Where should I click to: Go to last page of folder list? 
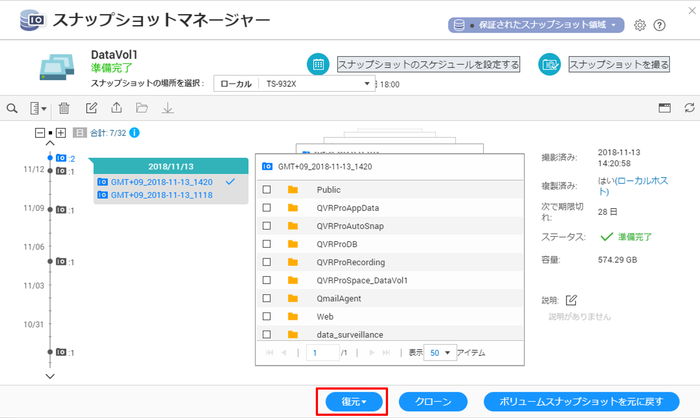(x=386, y=353)
